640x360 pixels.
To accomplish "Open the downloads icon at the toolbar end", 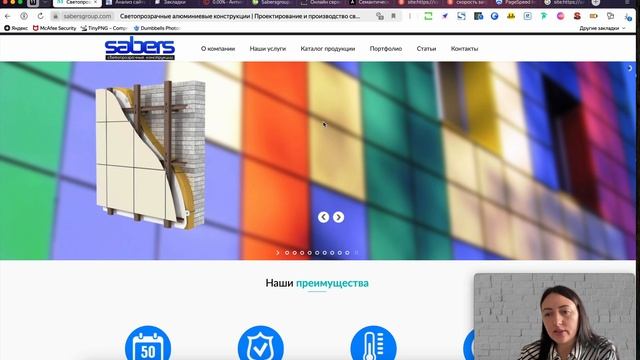I will tap(628, 17).
